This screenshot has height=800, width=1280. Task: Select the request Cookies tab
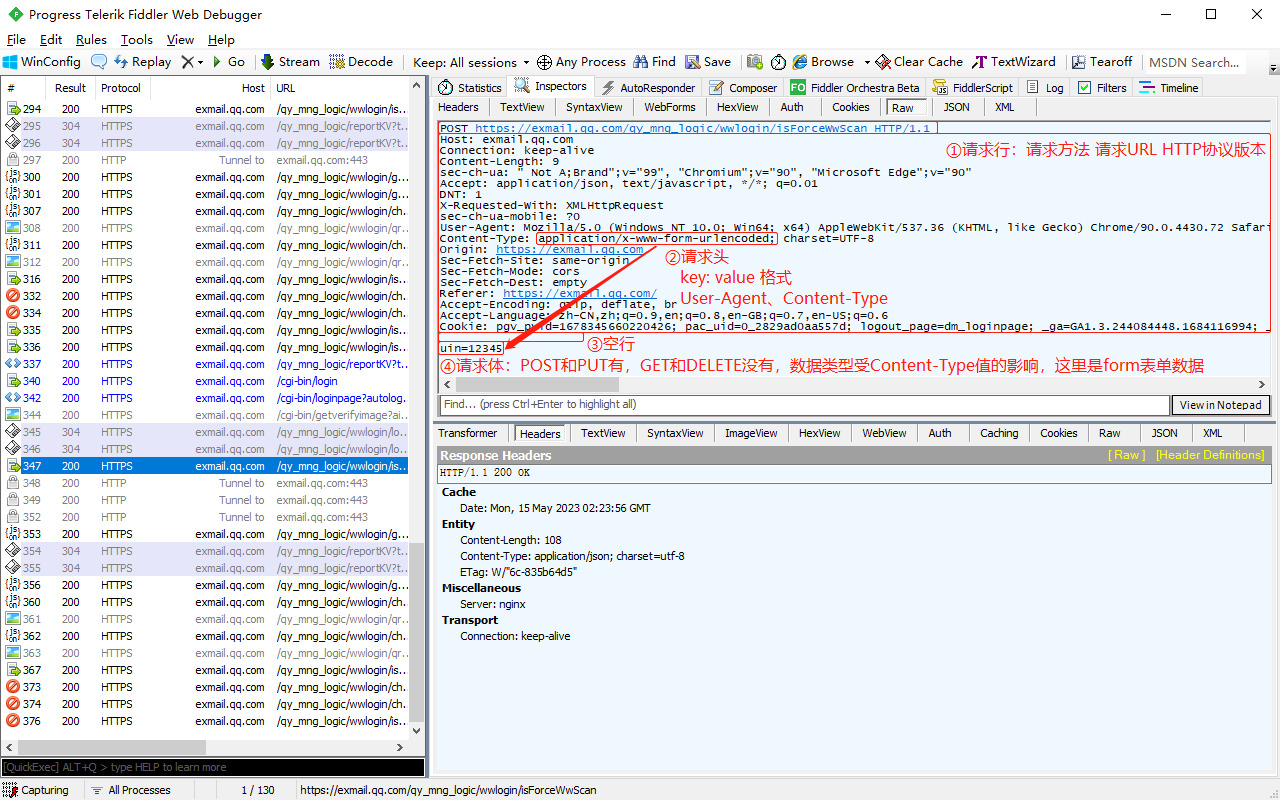pyautogui.click(x=851, y=107)
